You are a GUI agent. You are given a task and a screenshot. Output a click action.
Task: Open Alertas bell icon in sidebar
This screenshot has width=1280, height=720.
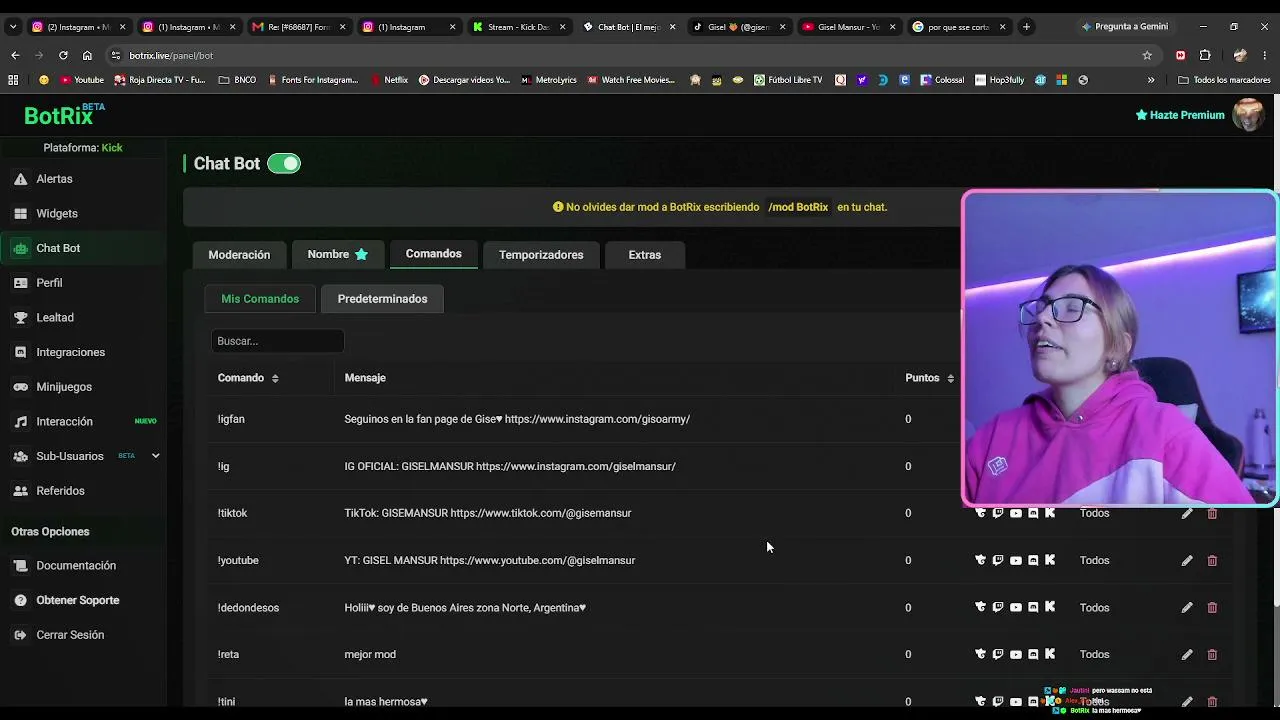(x=20, y=179)
